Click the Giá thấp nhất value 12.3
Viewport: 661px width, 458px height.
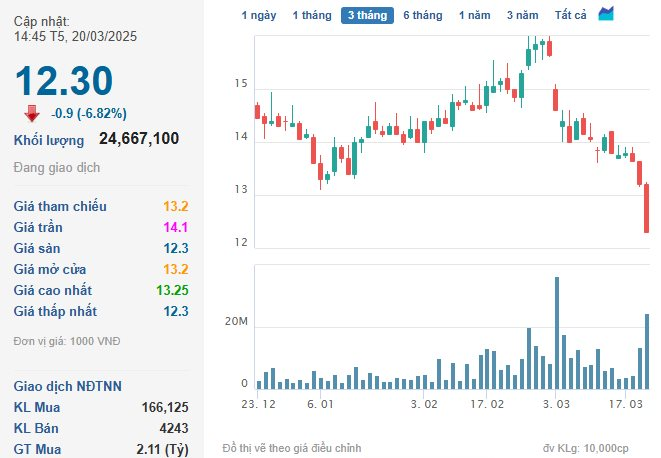click(x=176, y=311)
